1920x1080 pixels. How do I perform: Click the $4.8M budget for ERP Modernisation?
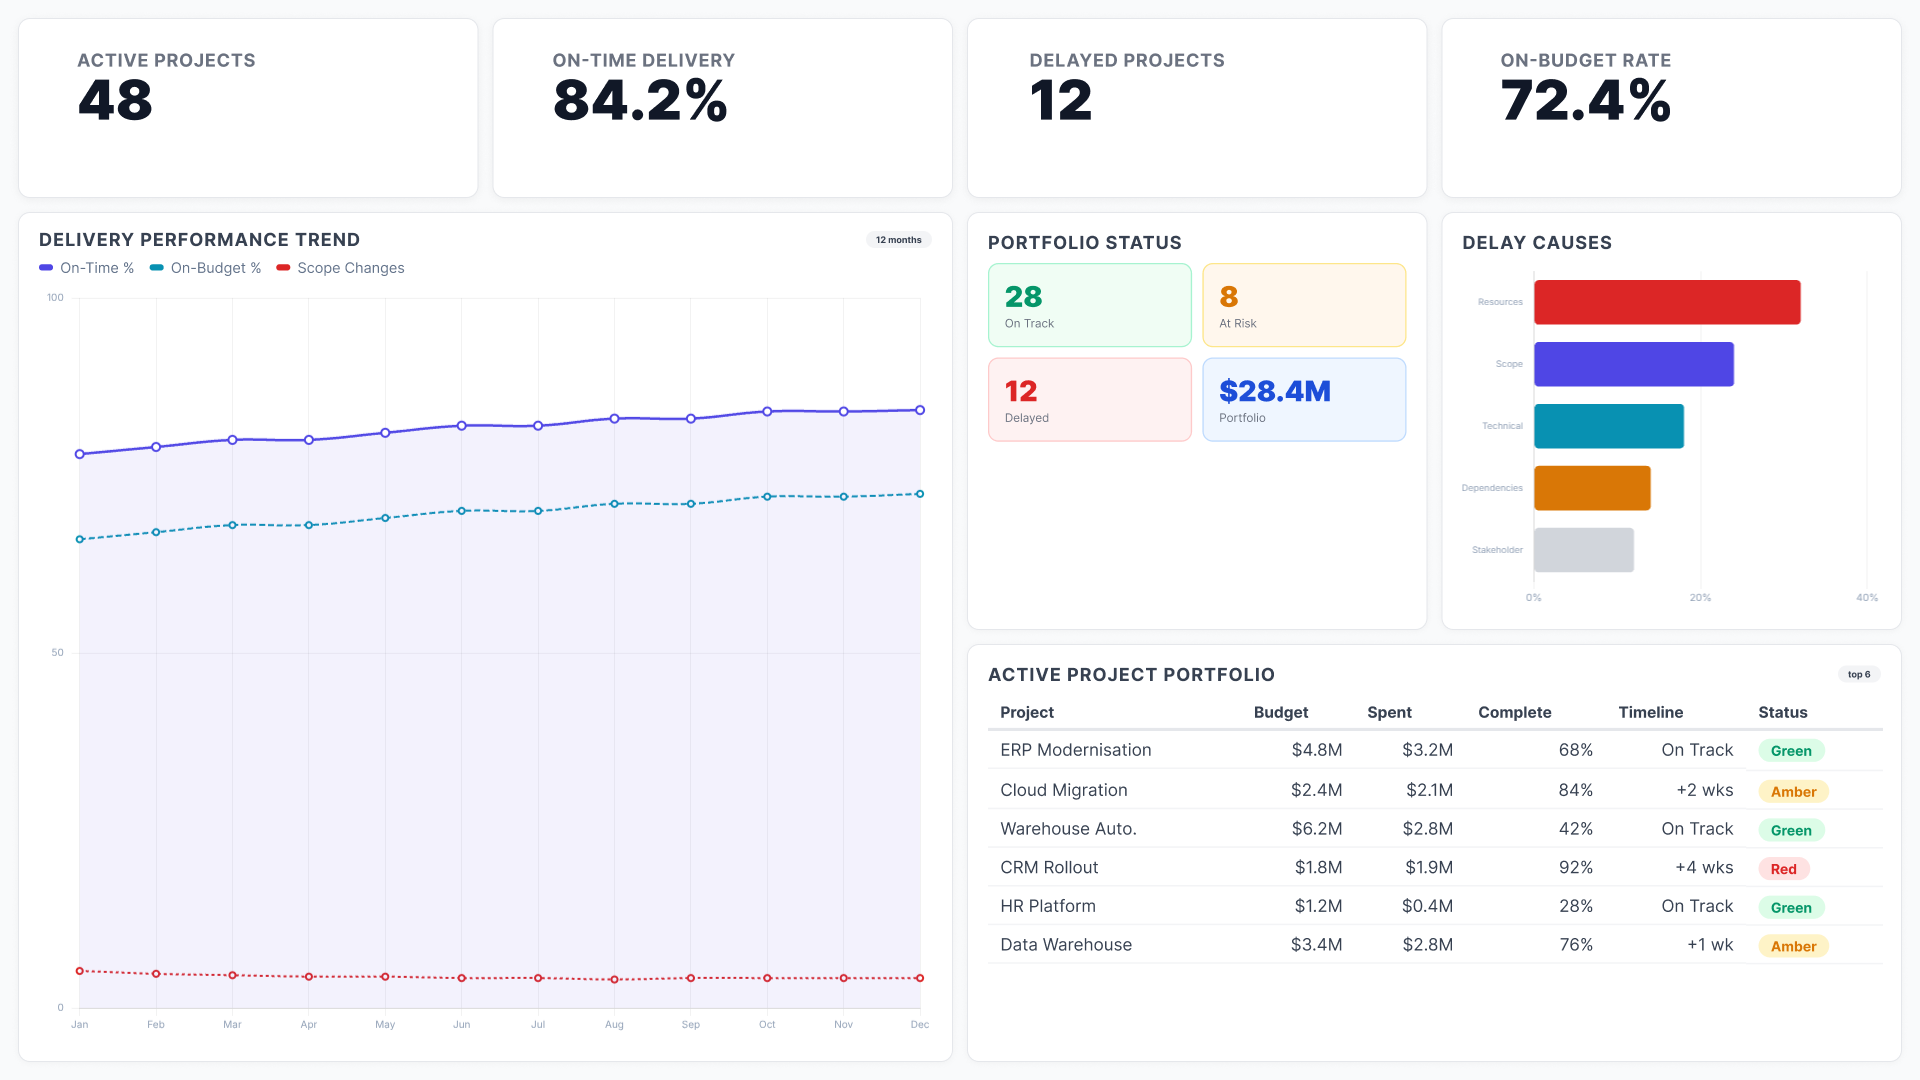point(1317,750)
